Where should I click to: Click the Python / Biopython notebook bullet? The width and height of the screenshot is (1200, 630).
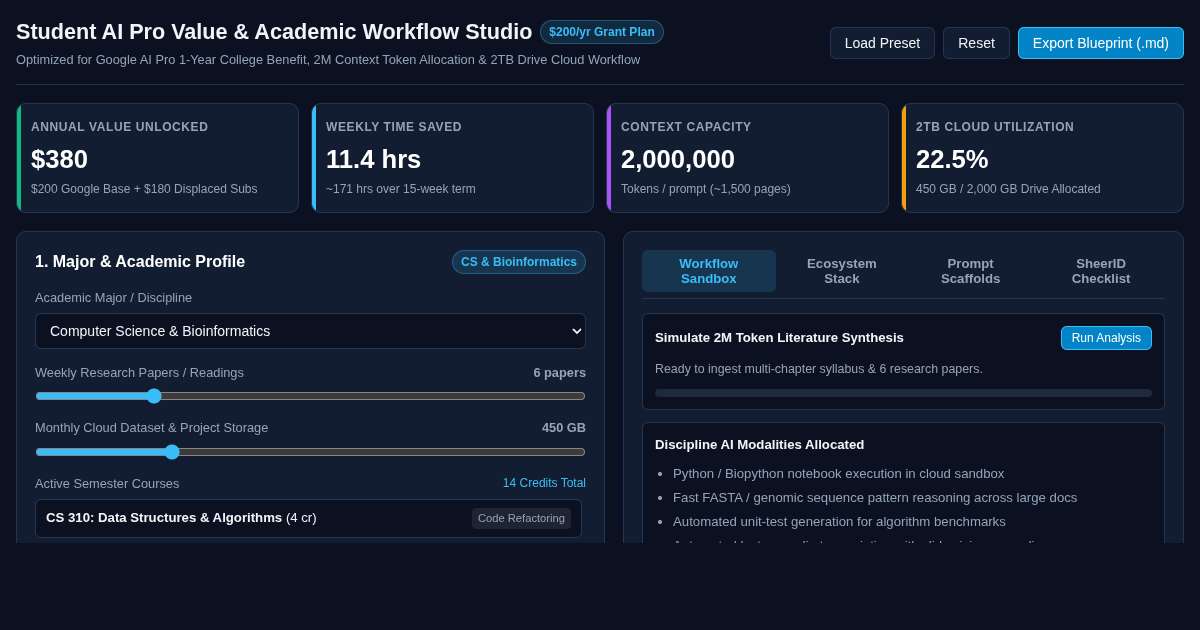838,474
